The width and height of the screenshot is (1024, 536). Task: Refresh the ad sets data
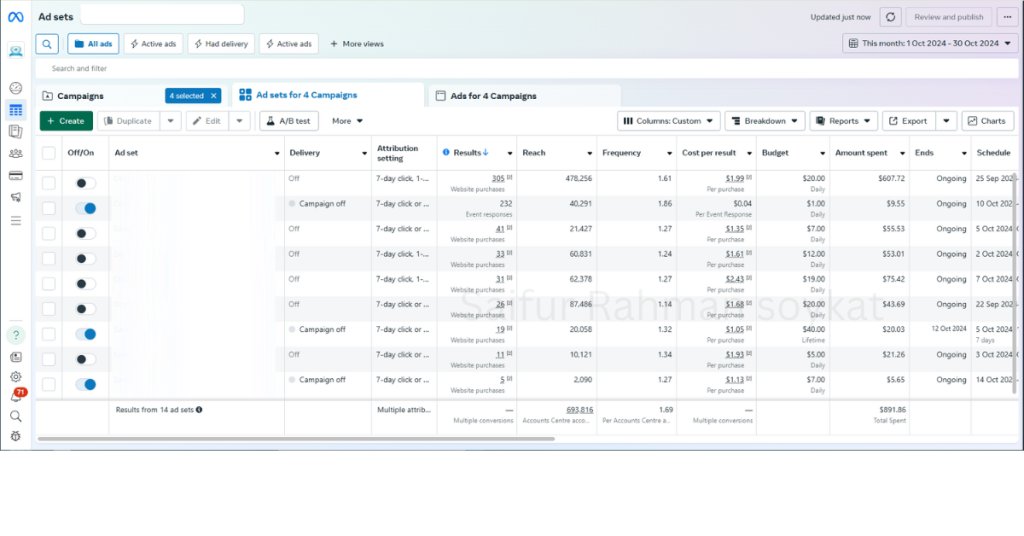890,17
